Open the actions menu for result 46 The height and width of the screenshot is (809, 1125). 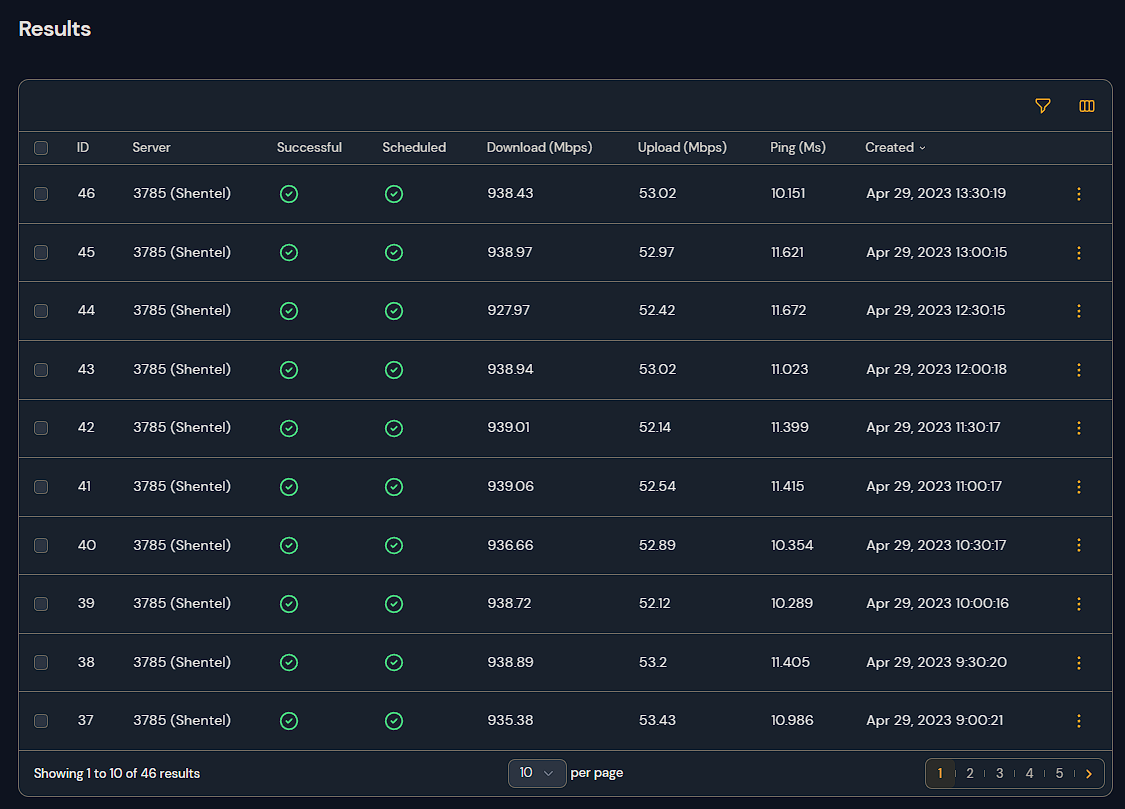pyautogui.click(x=1079, y=194)
